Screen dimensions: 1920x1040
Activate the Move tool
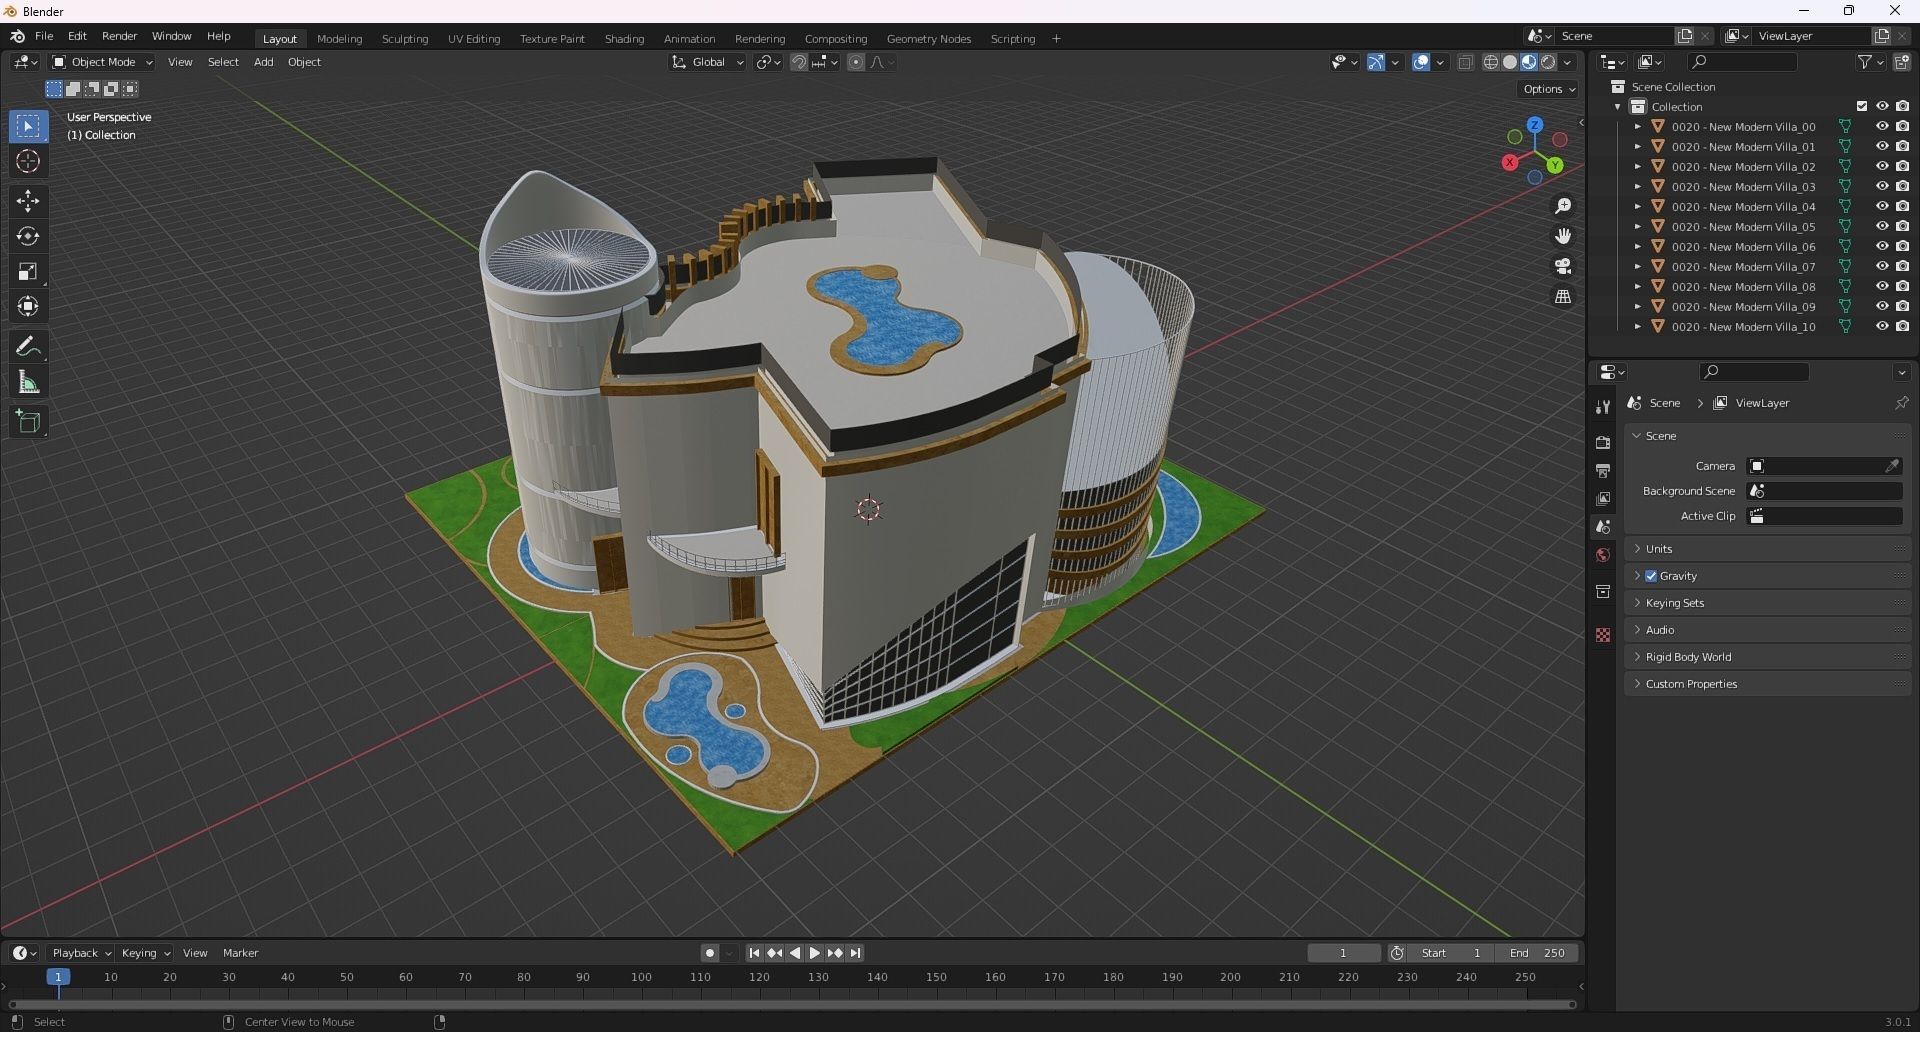[x=28, y=201]
